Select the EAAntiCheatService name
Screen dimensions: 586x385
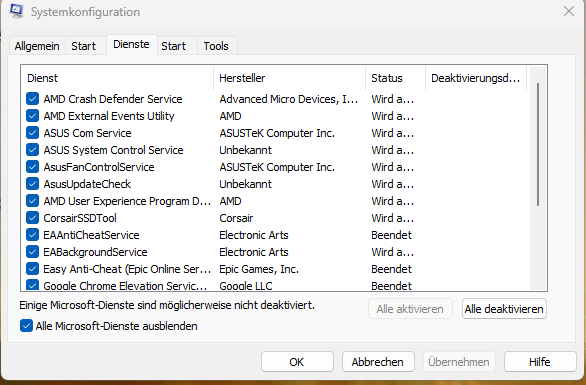point(91,235)
